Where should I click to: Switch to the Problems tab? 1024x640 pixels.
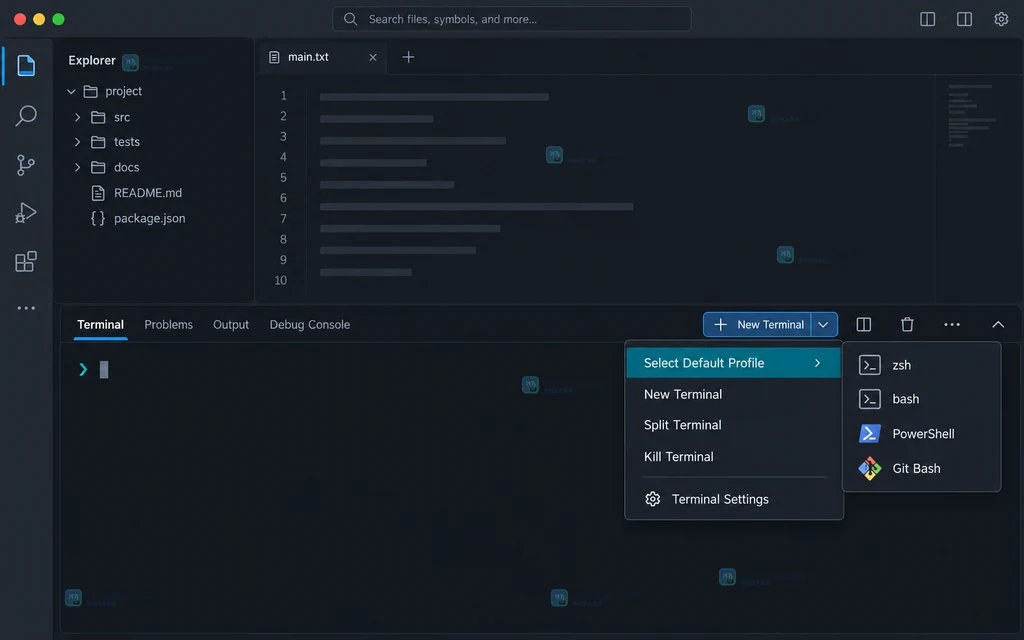168,325
